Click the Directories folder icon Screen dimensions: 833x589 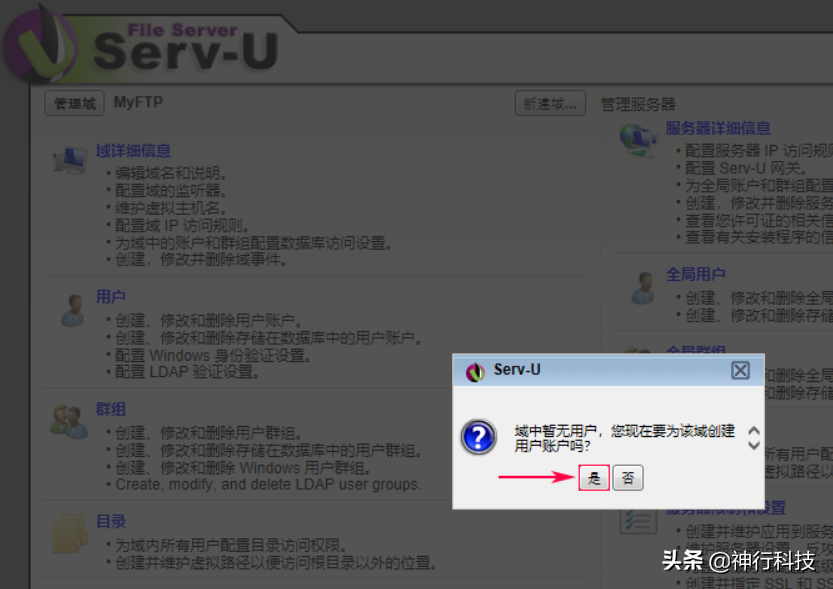coord(70,534)
